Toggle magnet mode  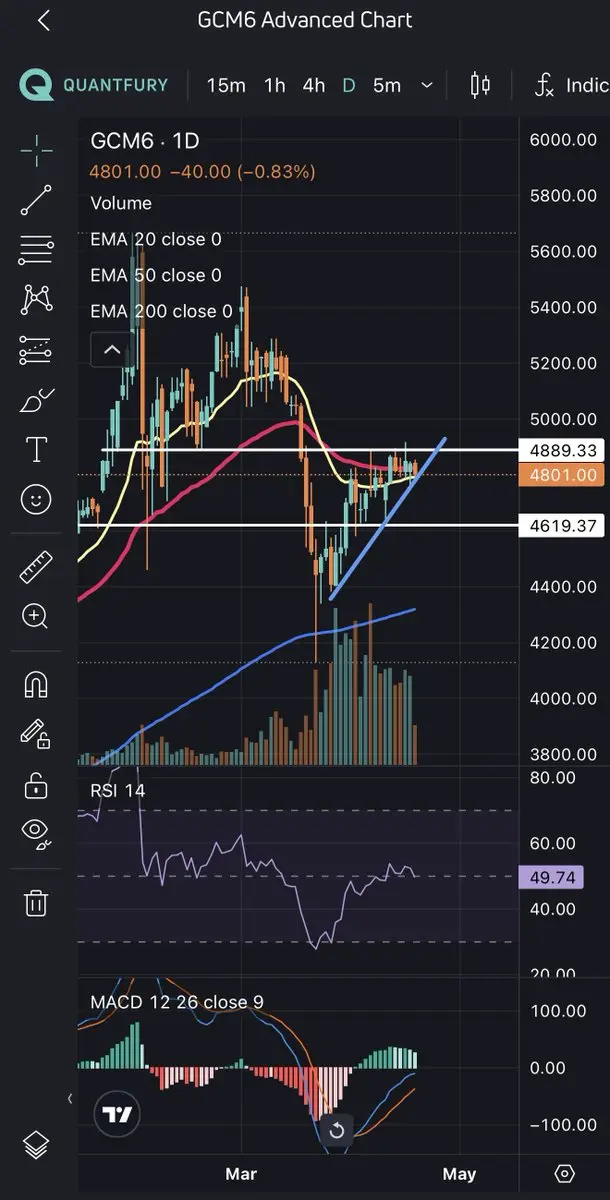(36, 684)
